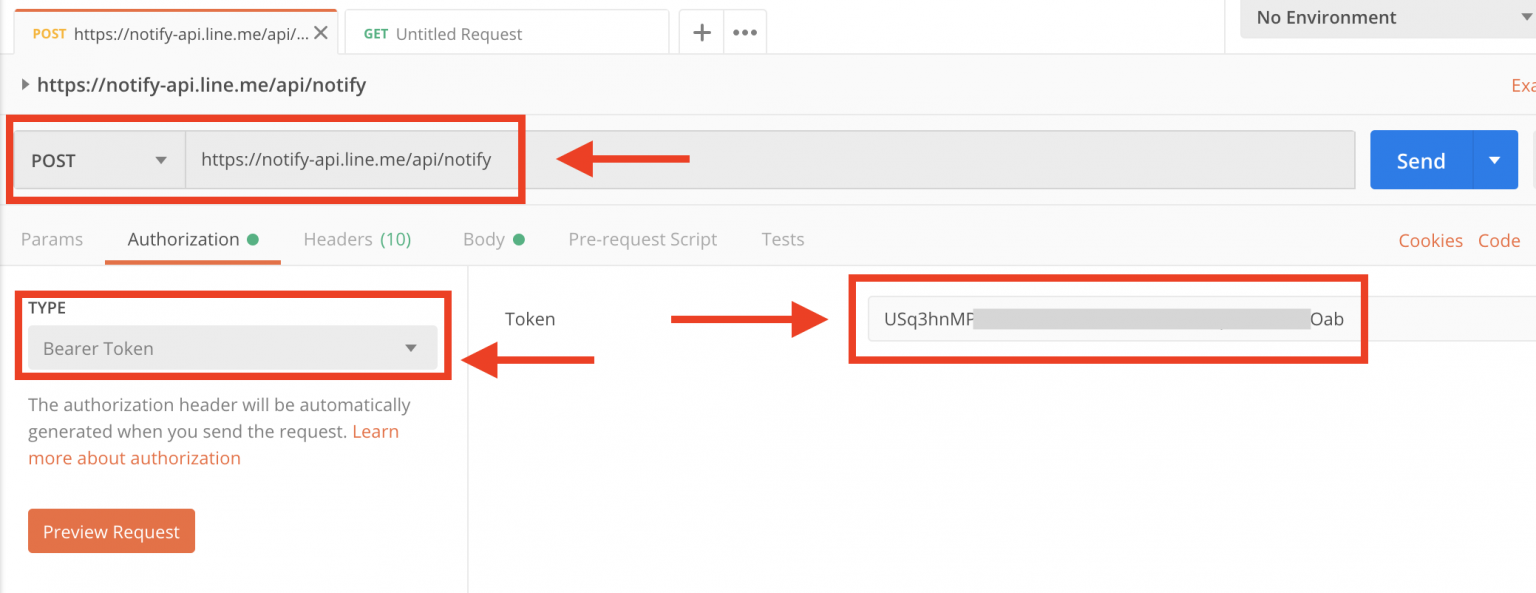Open the more options ellipsis icon

point(744,31)
